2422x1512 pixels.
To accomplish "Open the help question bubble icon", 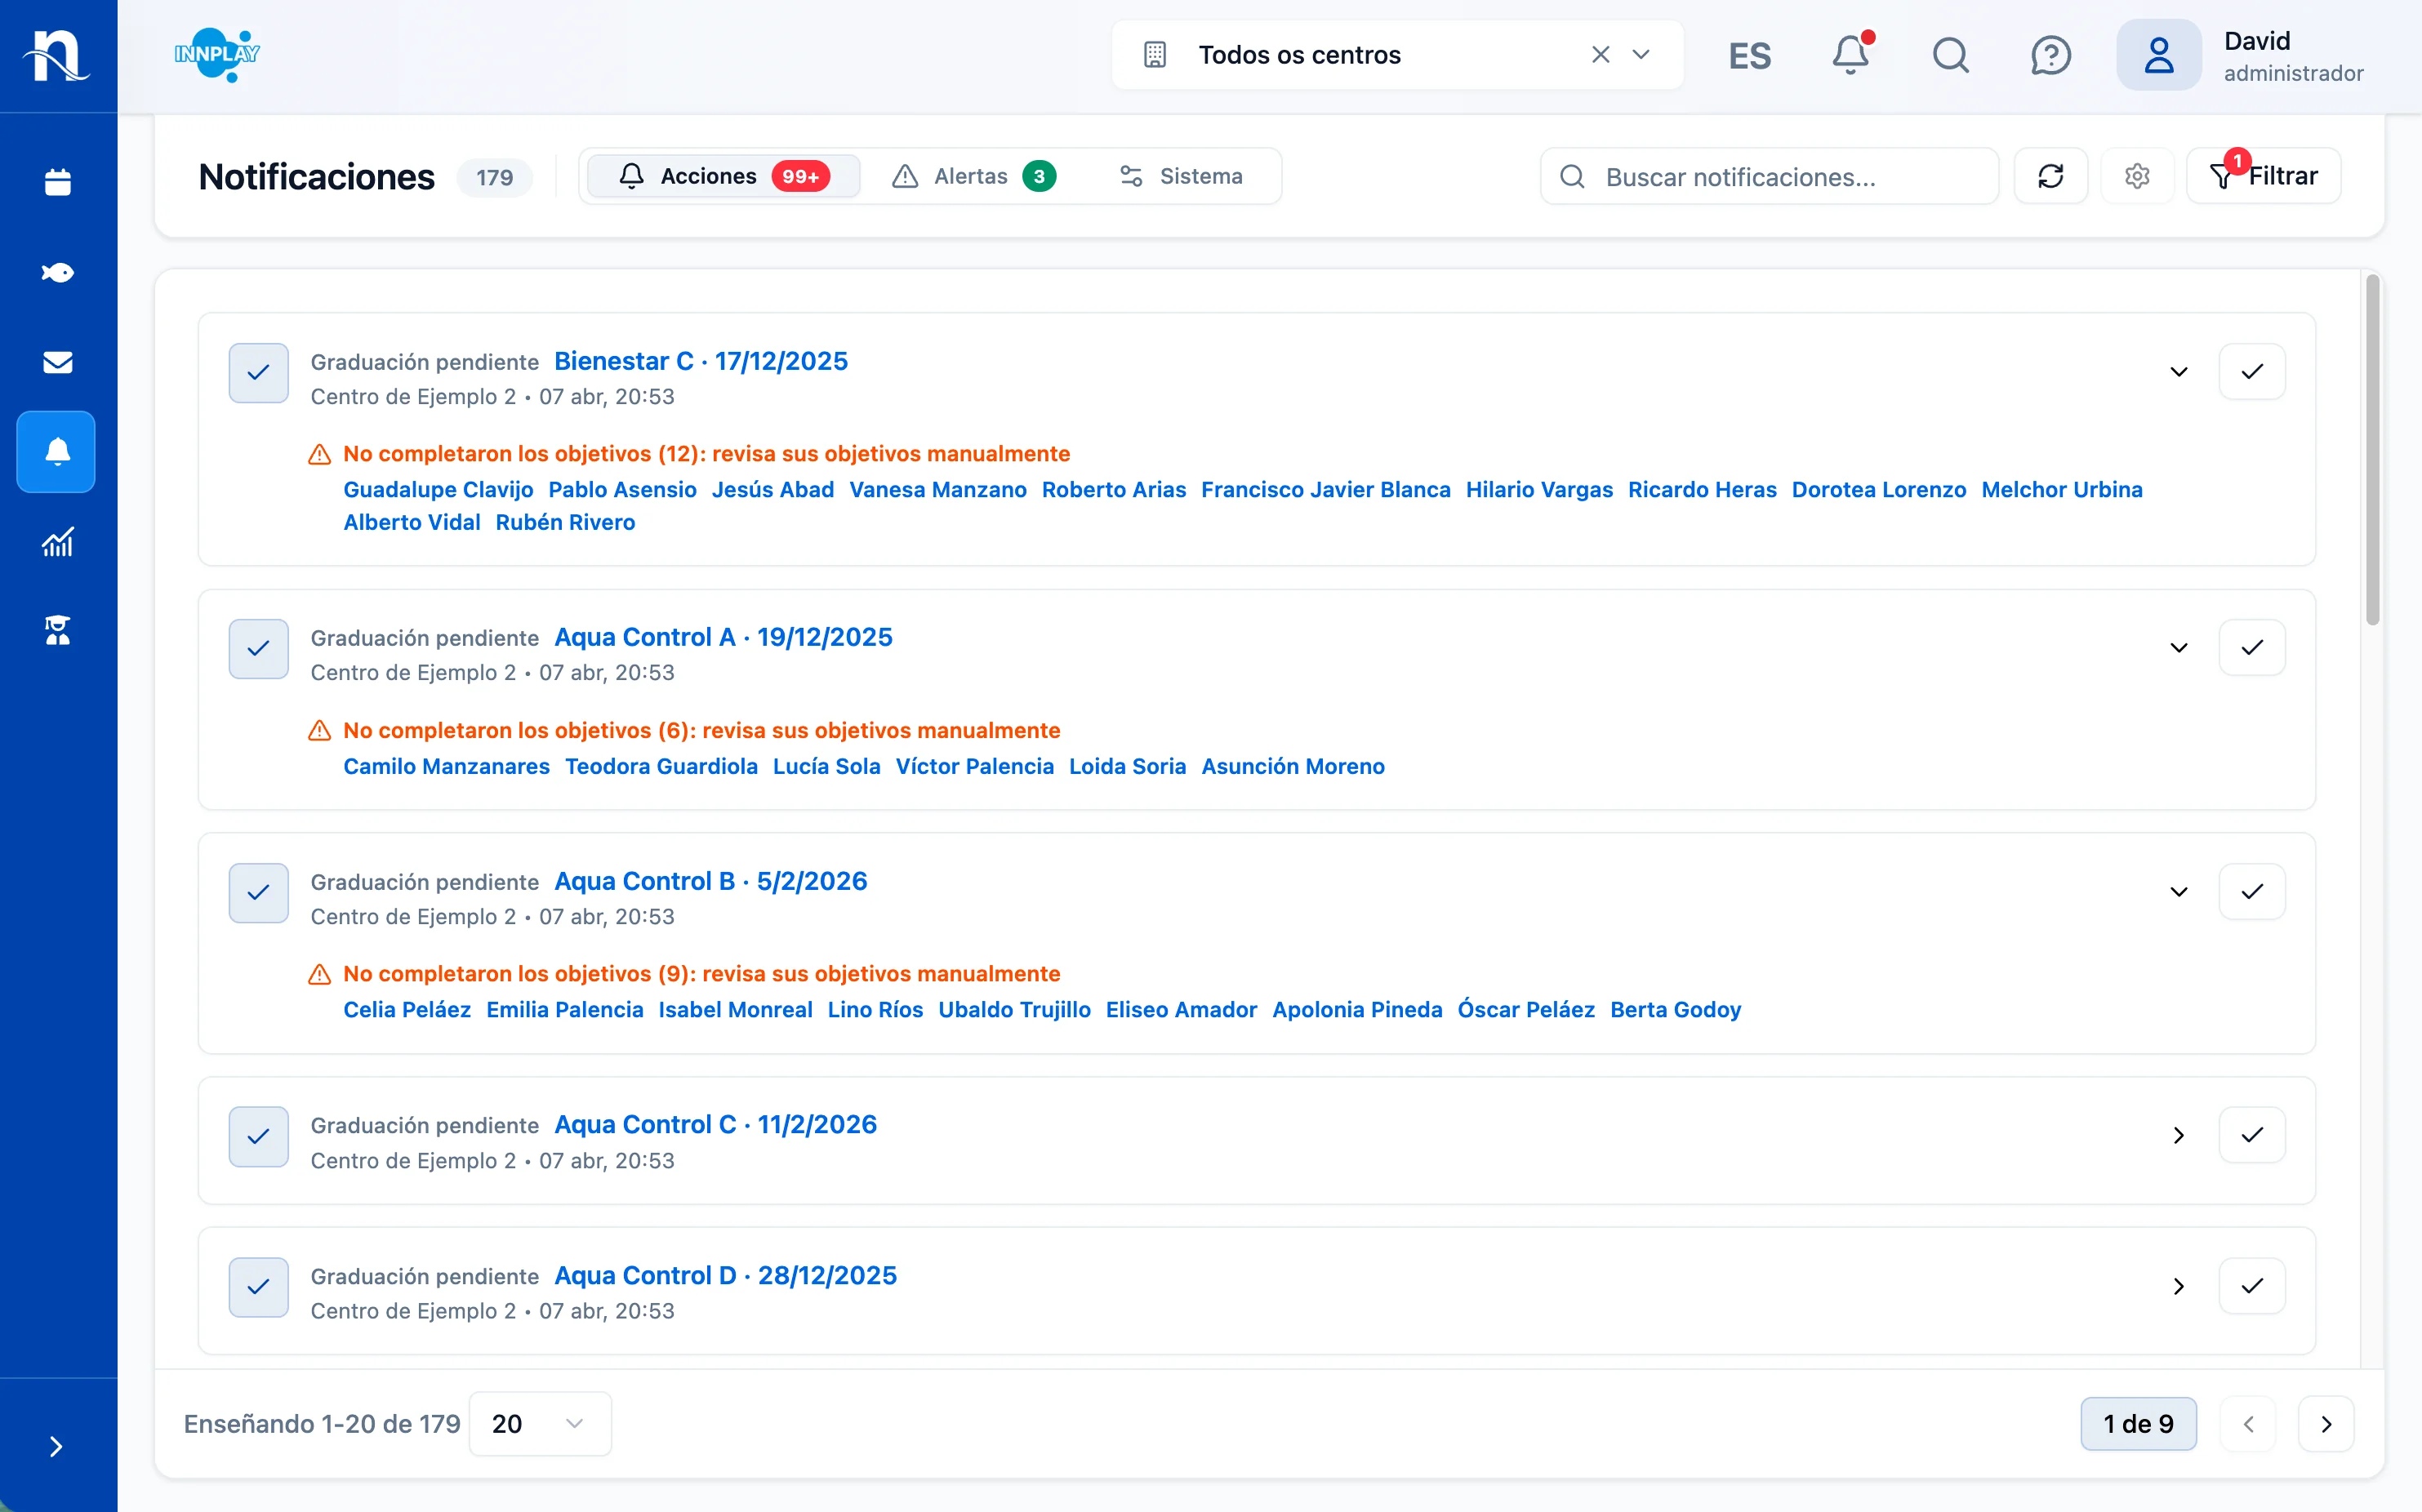I will [x=2051, y=55].
